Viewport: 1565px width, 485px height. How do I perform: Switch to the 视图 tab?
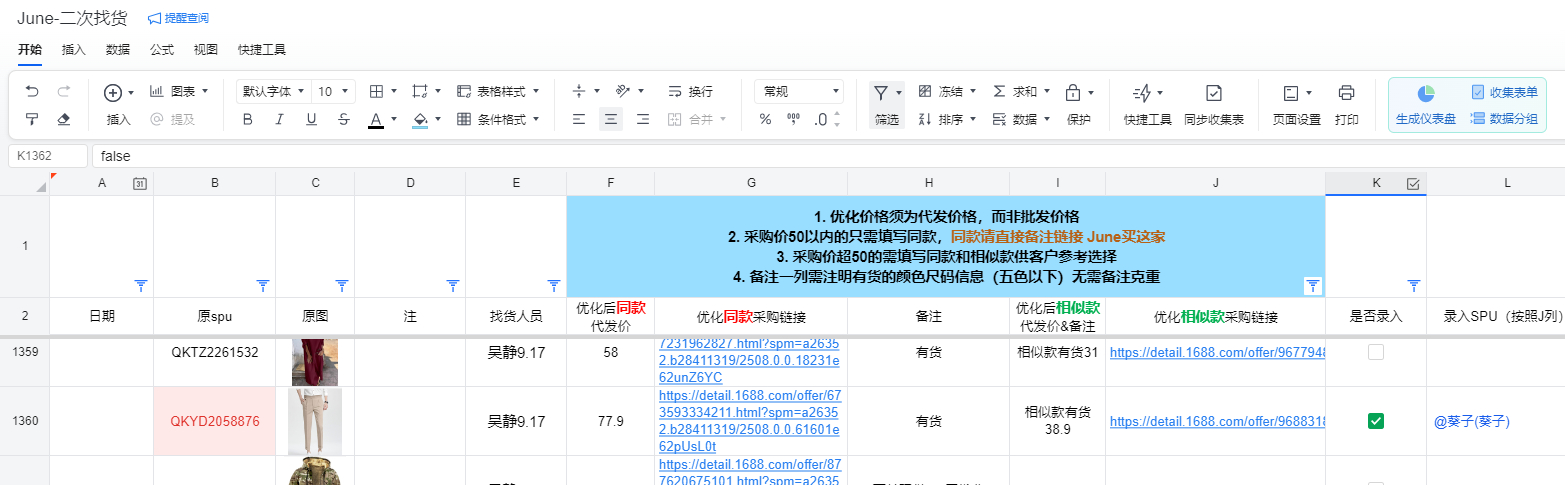coord(206,50)
